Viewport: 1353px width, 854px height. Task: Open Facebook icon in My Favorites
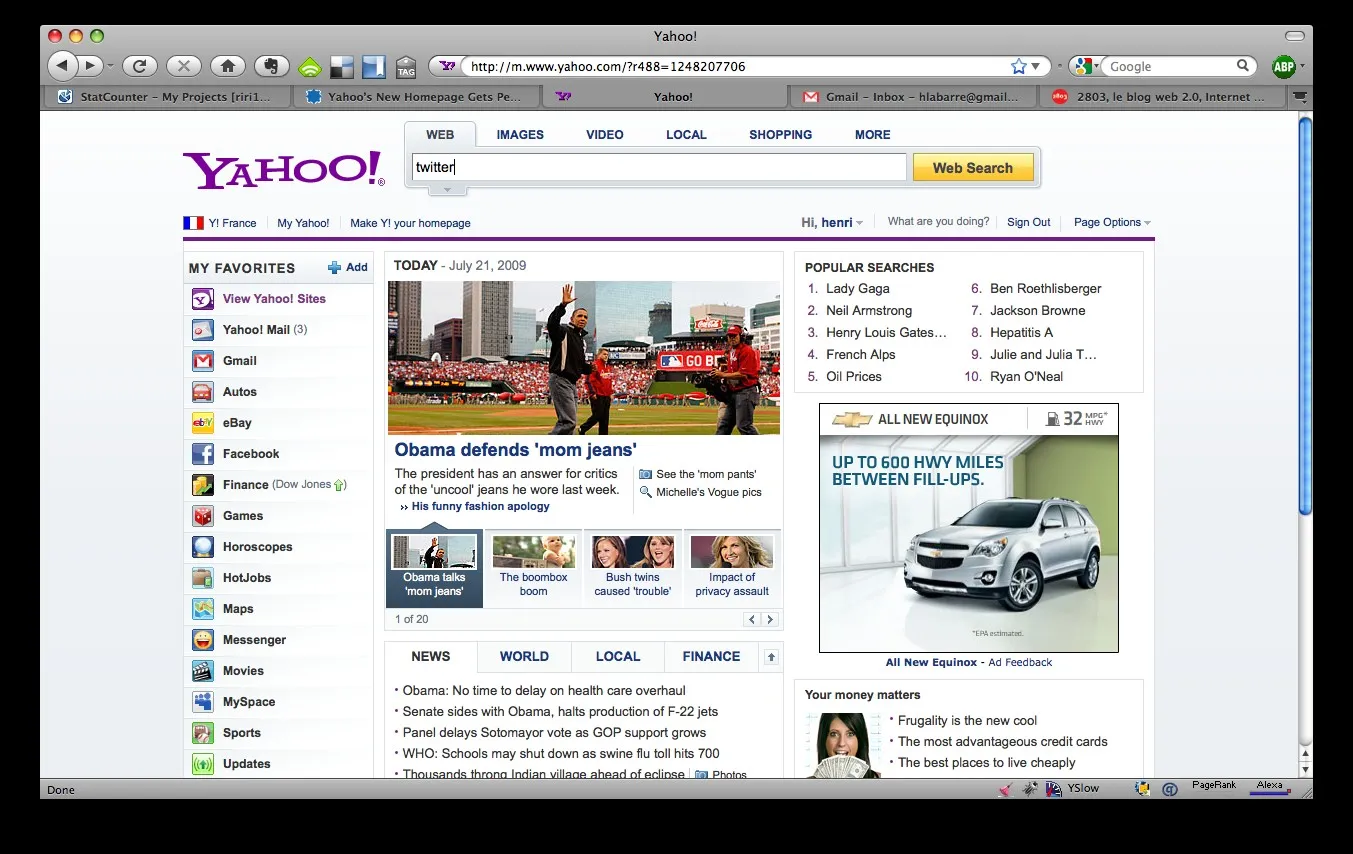tap(203, 454)
